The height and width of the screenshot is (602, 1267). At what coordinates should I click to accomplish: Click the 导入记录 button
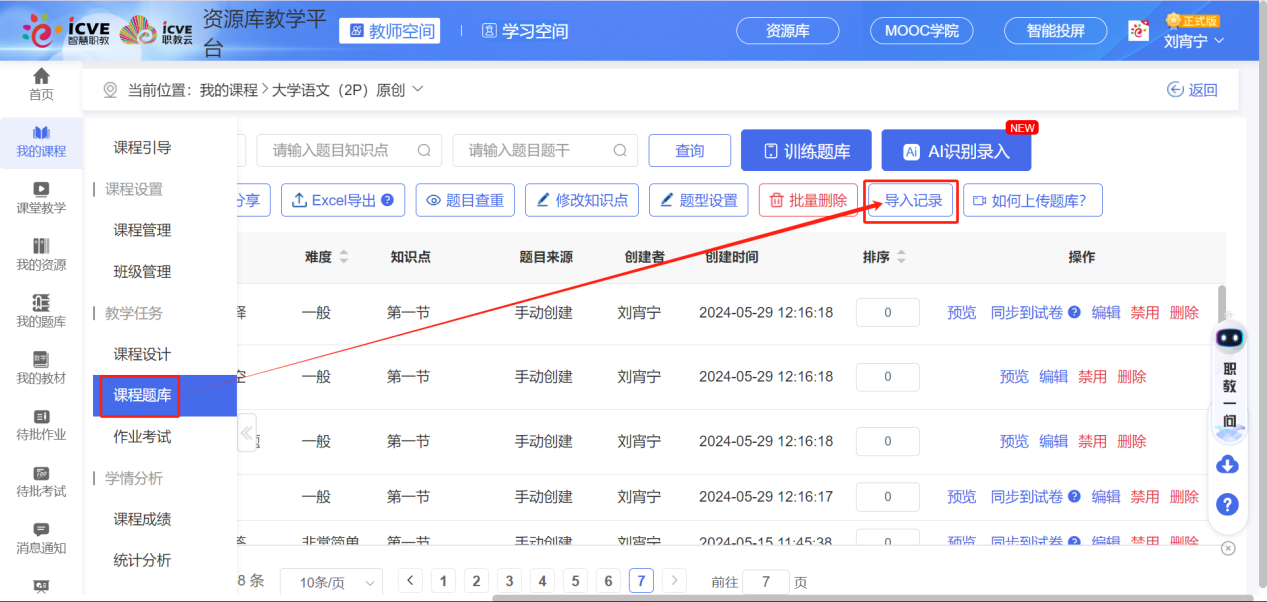(913, 200)
